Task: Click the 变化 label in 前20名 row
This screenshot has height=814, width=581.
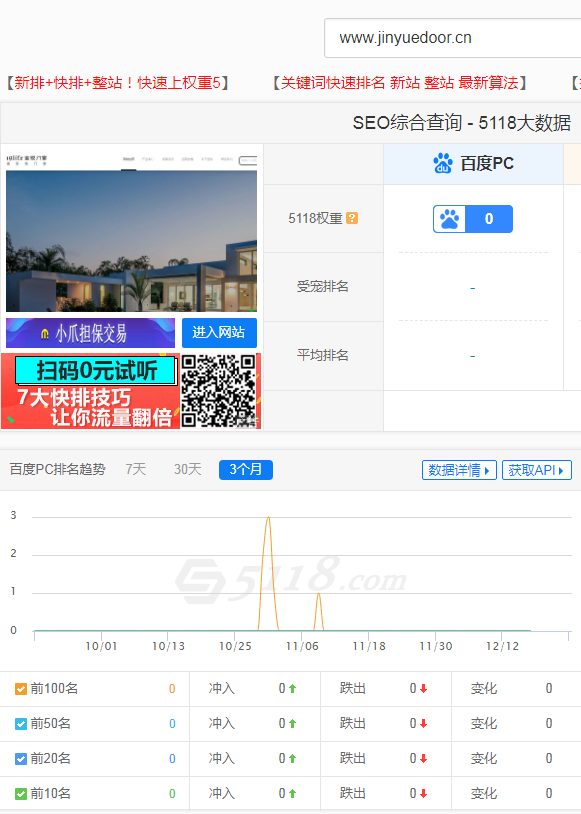Action: (484, 759)
